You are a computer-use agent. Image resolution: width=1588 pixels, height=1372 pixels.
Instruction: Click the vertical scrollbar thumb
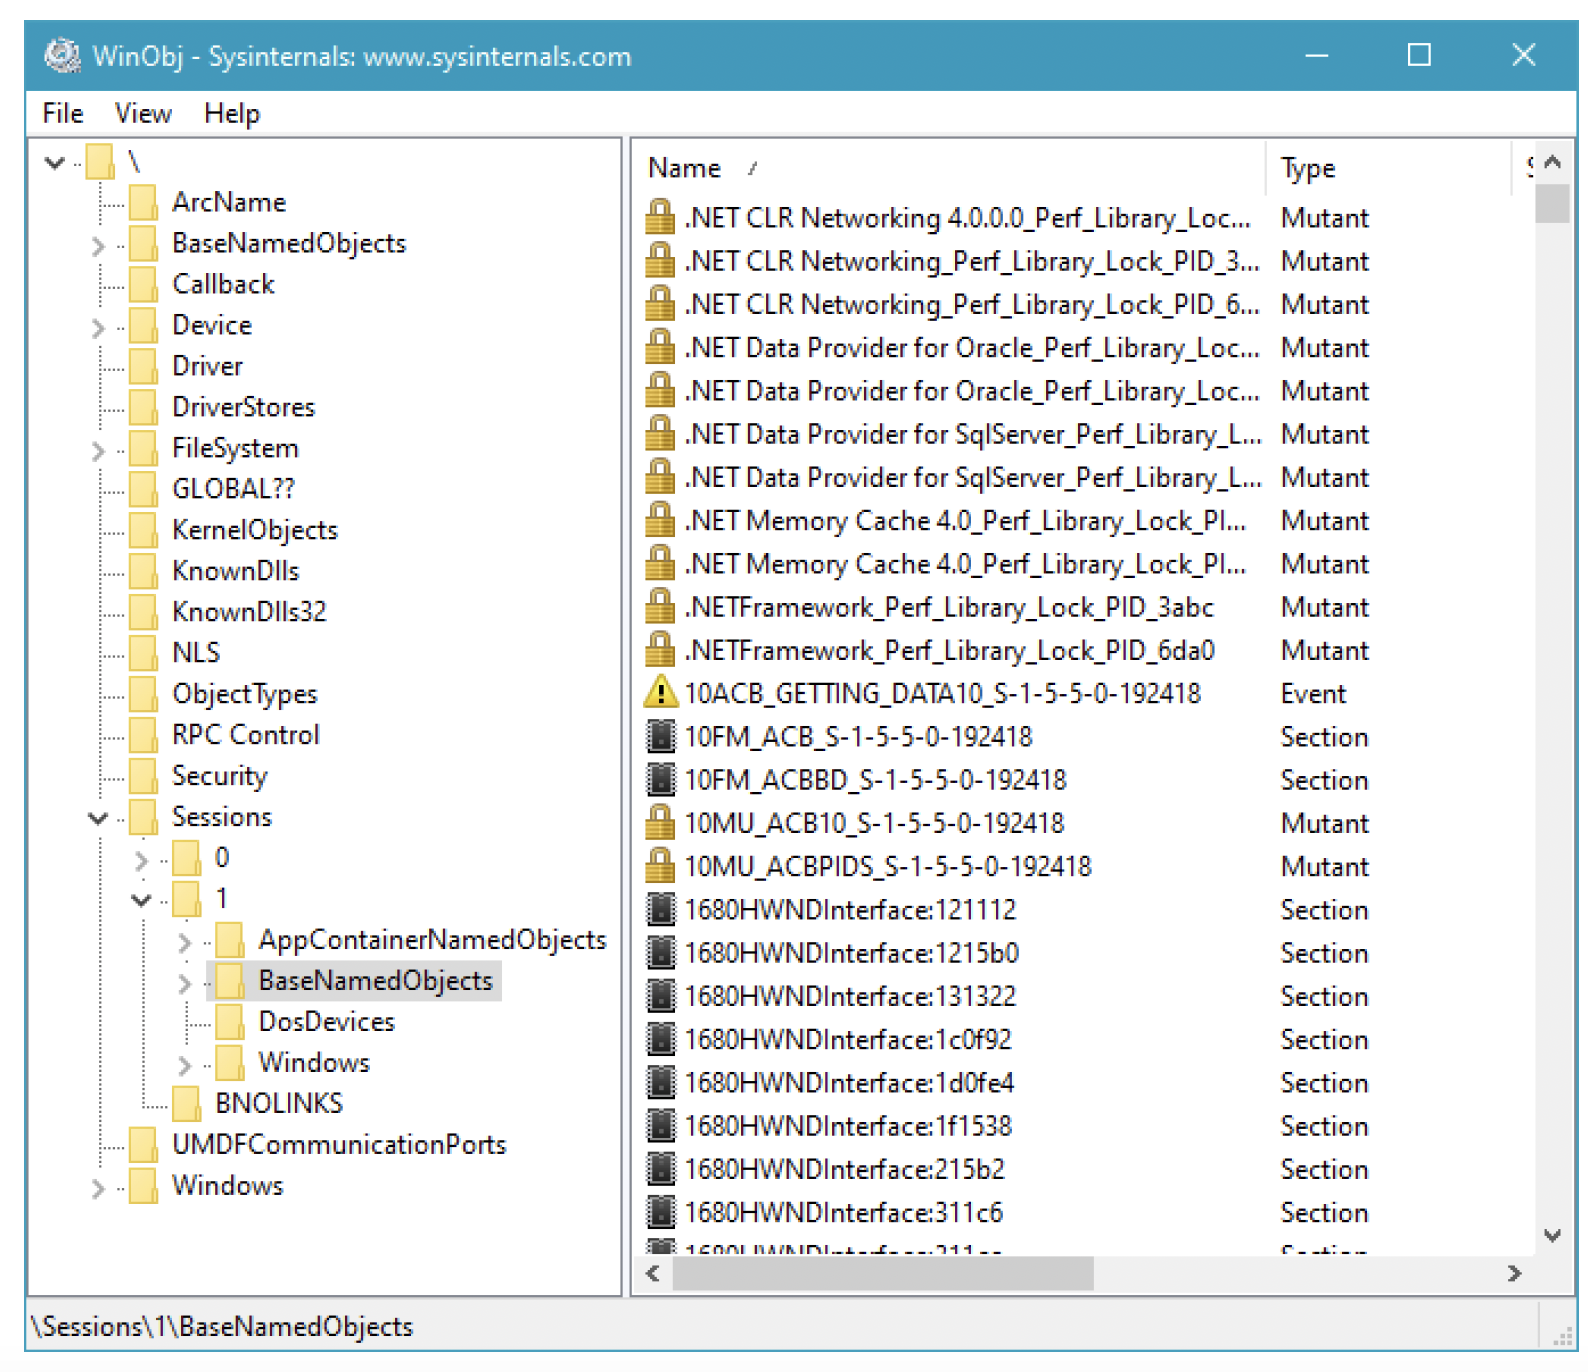1552,203
